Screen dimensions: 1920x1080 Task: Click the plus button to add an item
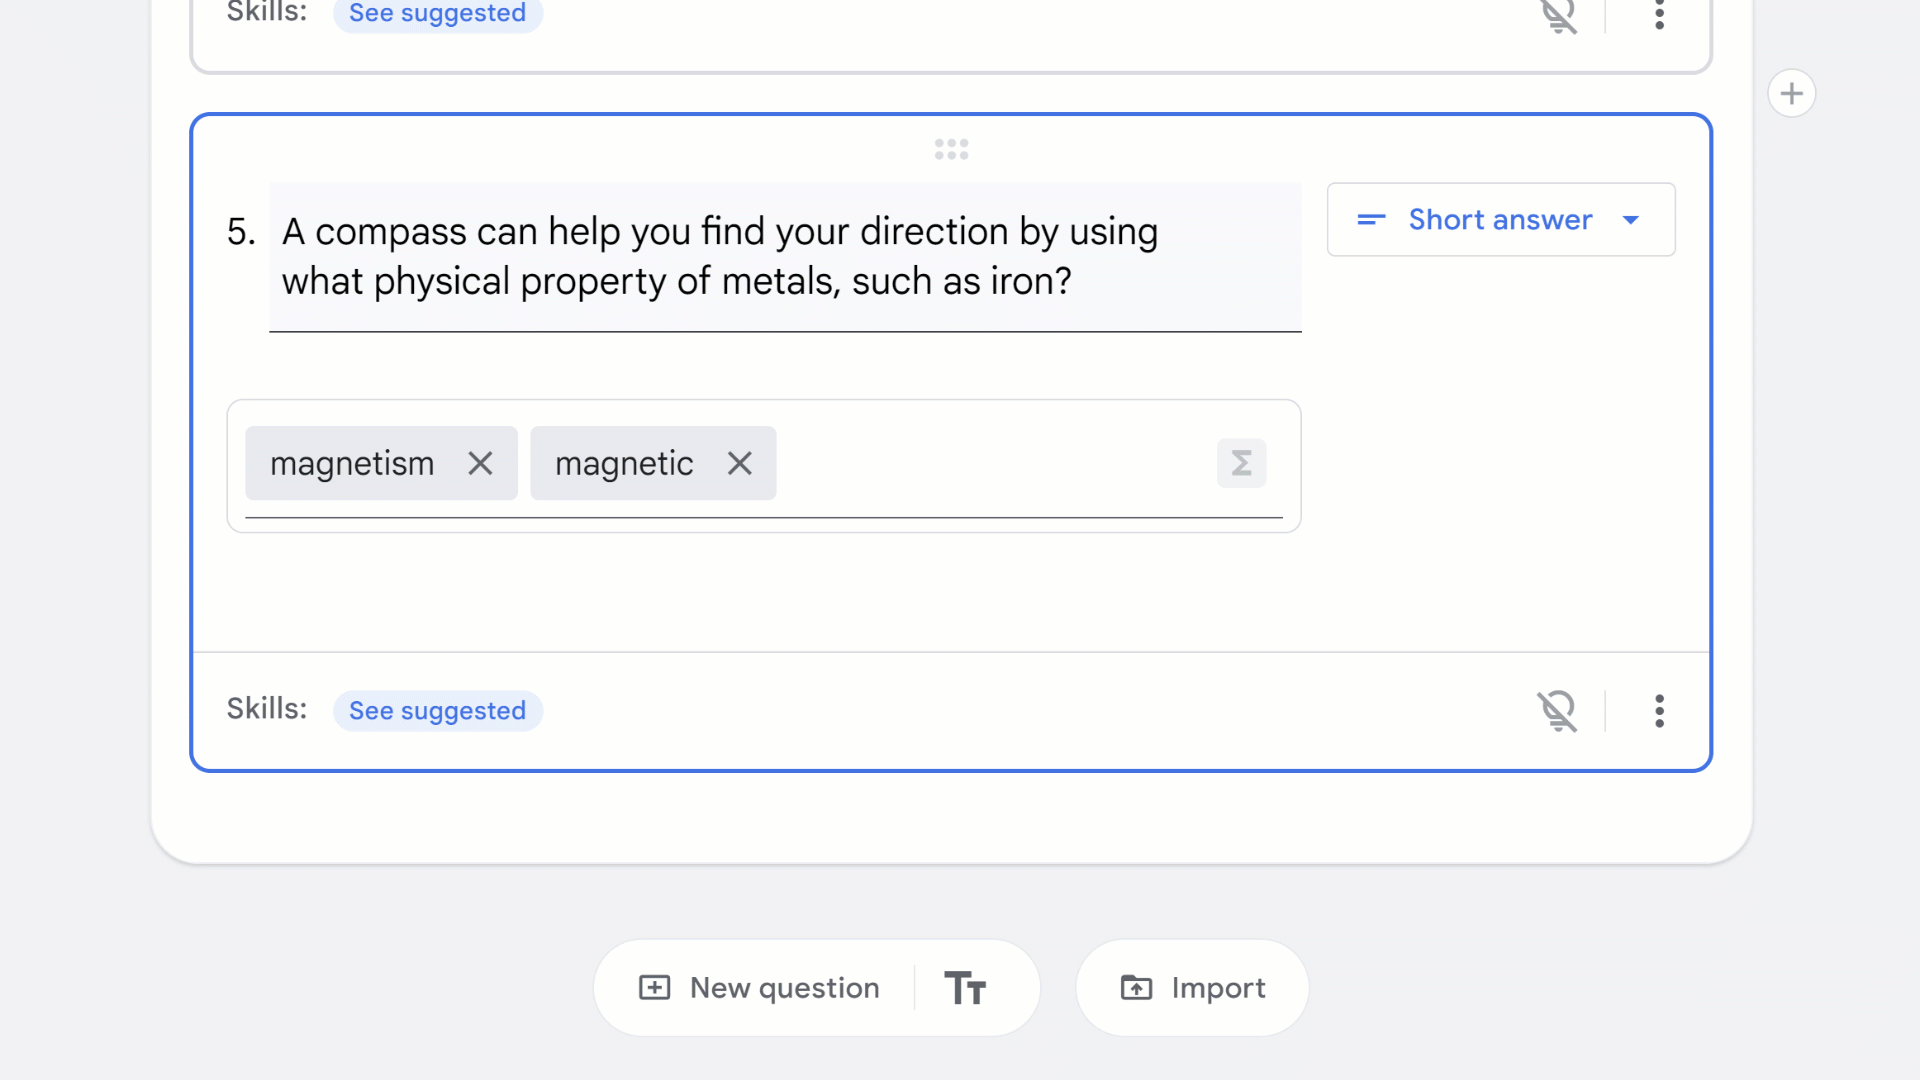pyautogui.click(x=1791, y=93)
